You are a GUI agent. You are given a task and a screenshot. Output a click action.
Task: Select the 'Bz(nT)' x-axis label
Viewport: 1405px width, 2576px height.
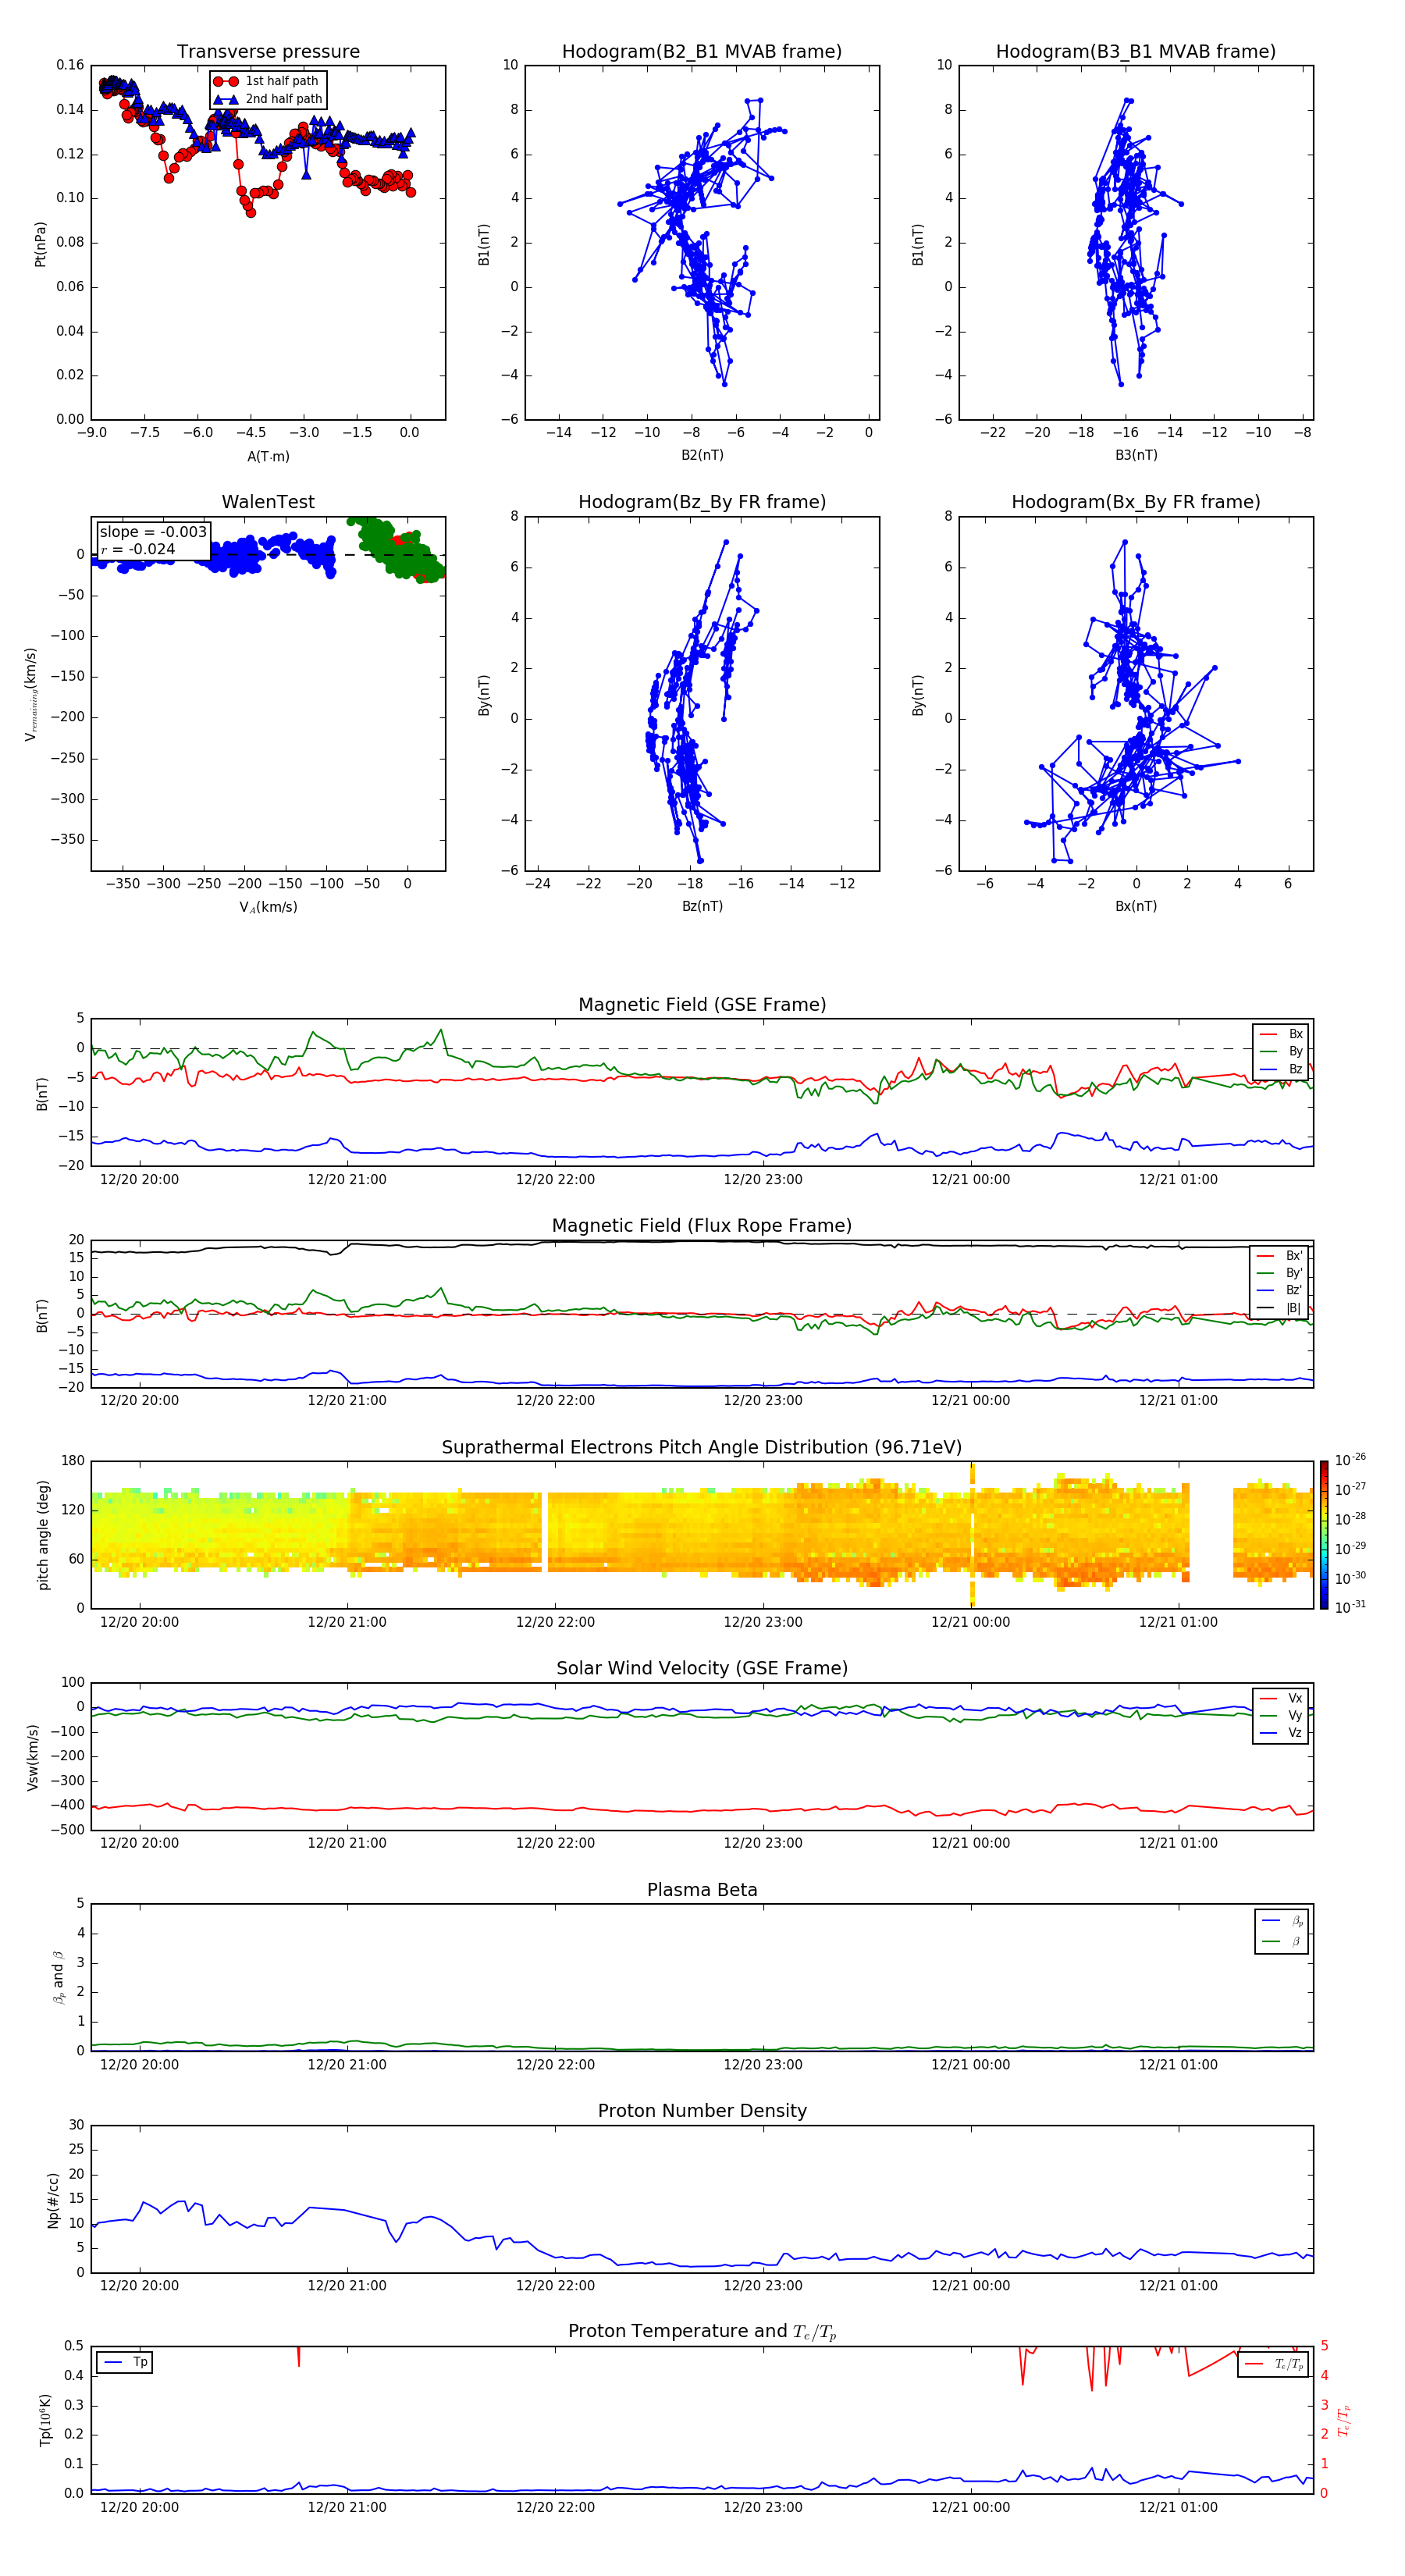coord(702,906)
